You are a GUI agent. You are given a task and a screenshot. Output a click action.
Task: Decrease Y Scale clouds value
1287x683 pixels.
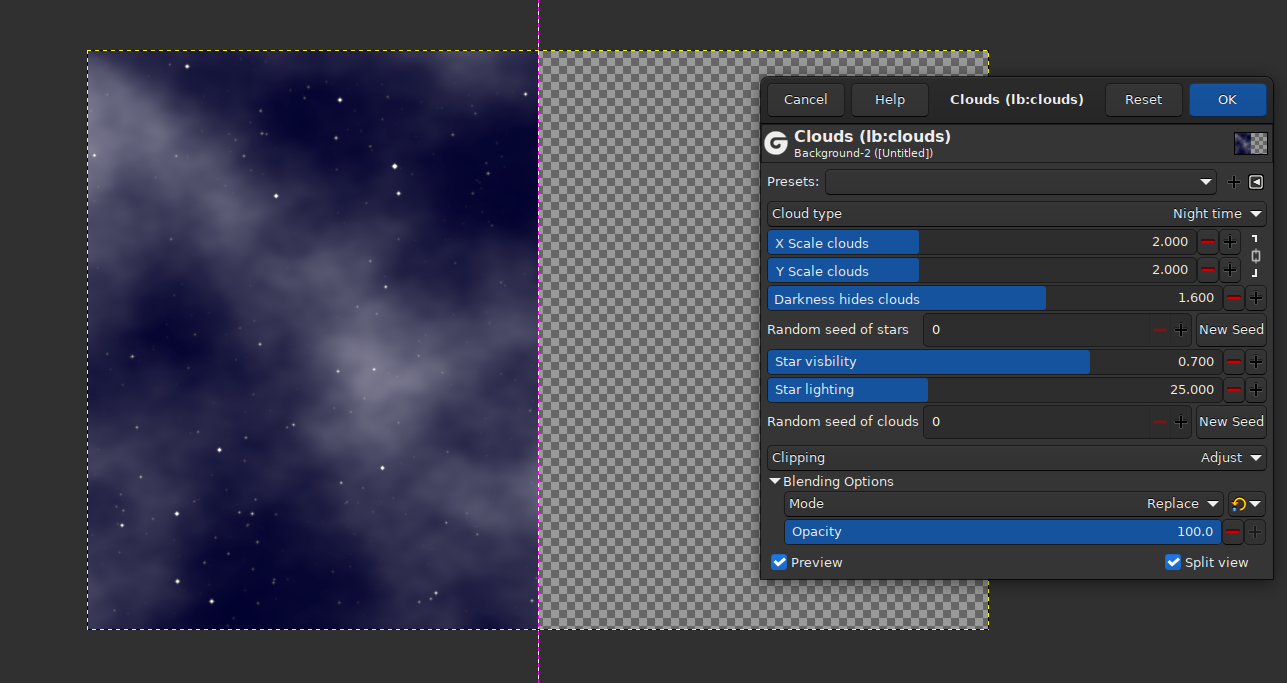[x=1208, y=270]
